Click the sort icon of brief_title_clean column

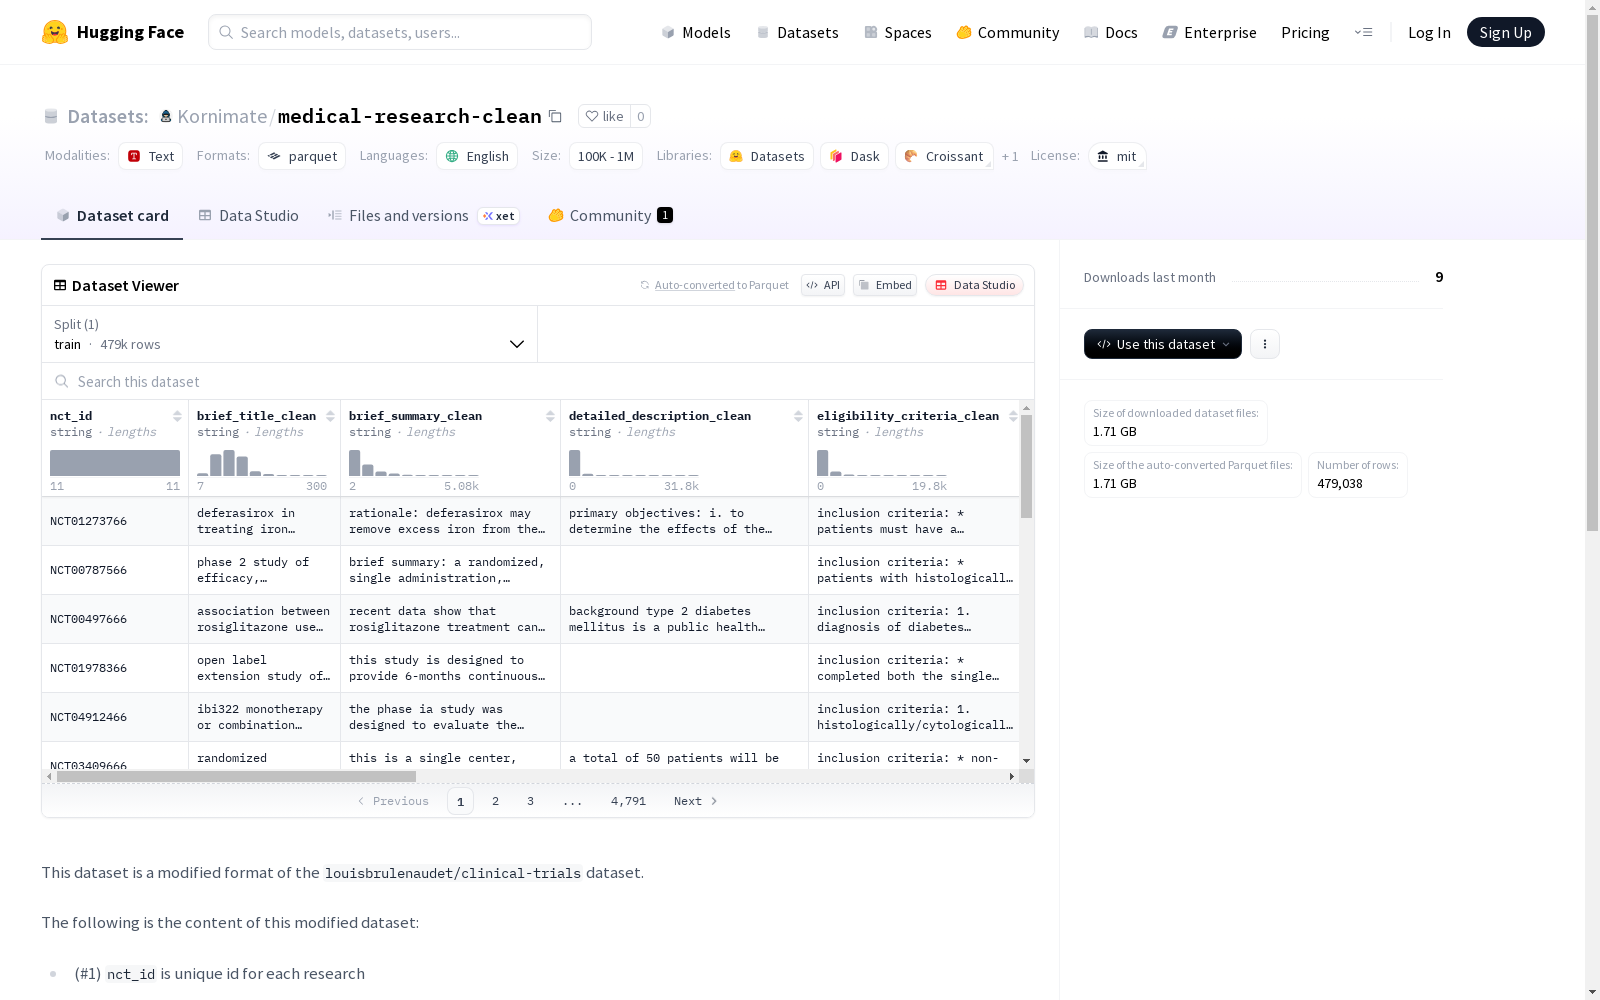pos(330,416)
